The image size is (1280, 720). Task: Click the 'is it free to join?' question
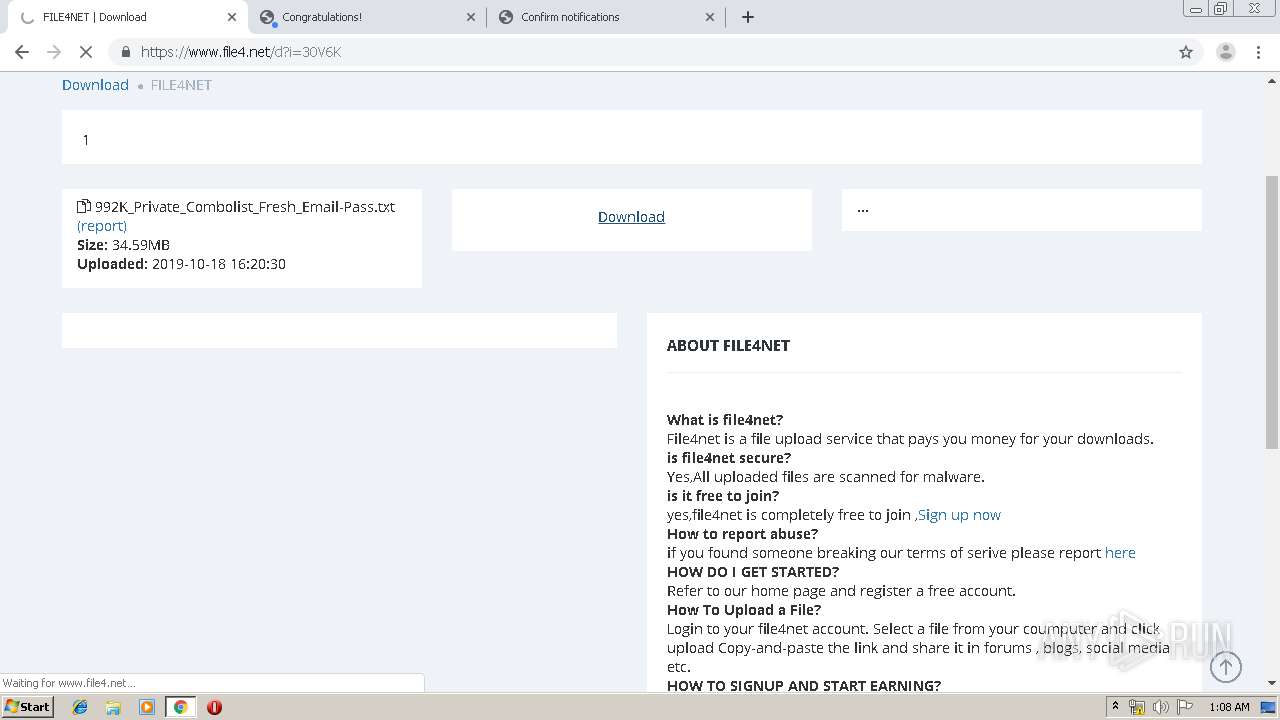[x=723, y=496]
